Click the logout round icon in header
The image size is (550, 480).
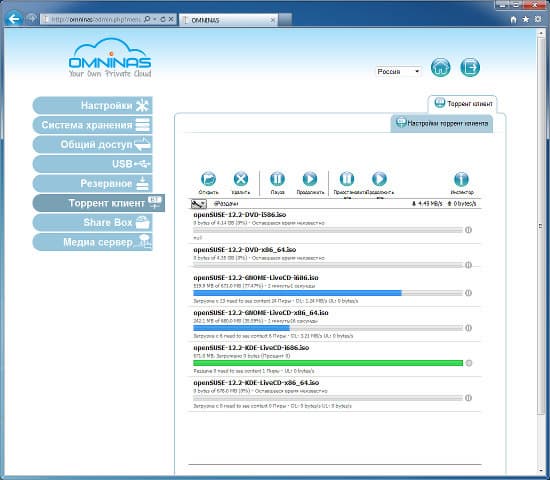coord(470,67)
